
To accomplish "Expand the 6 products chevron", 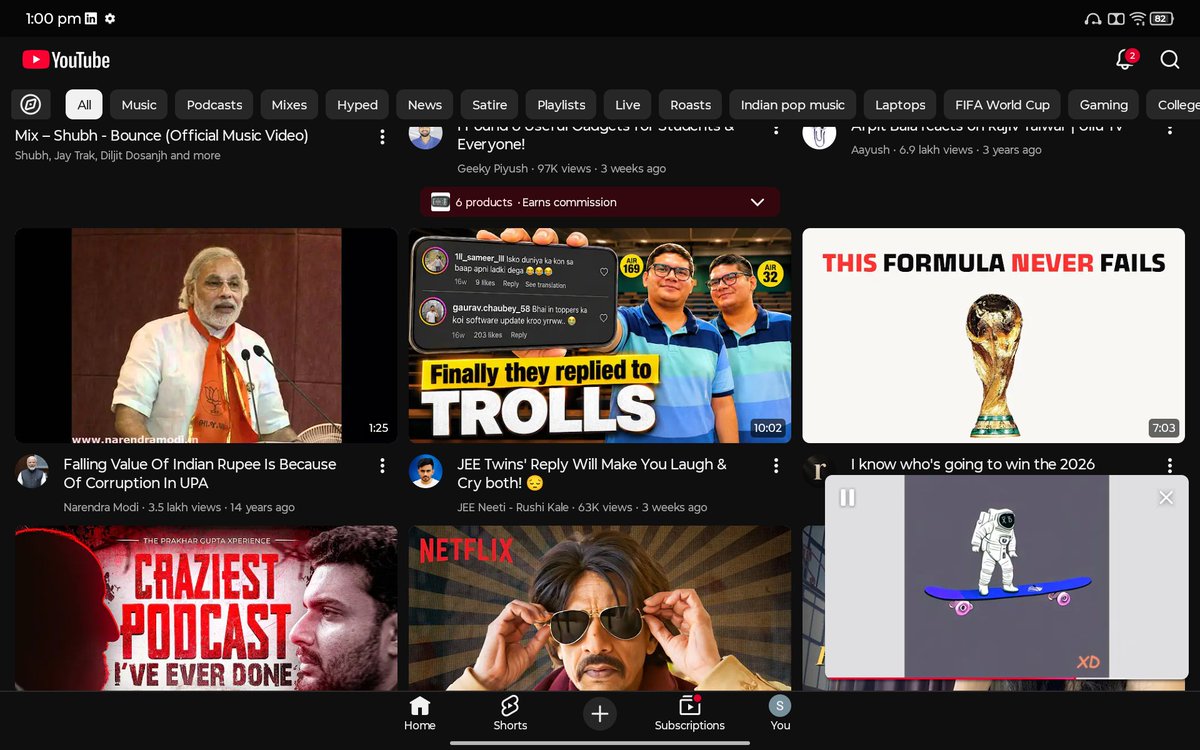I will pos(757,202).
